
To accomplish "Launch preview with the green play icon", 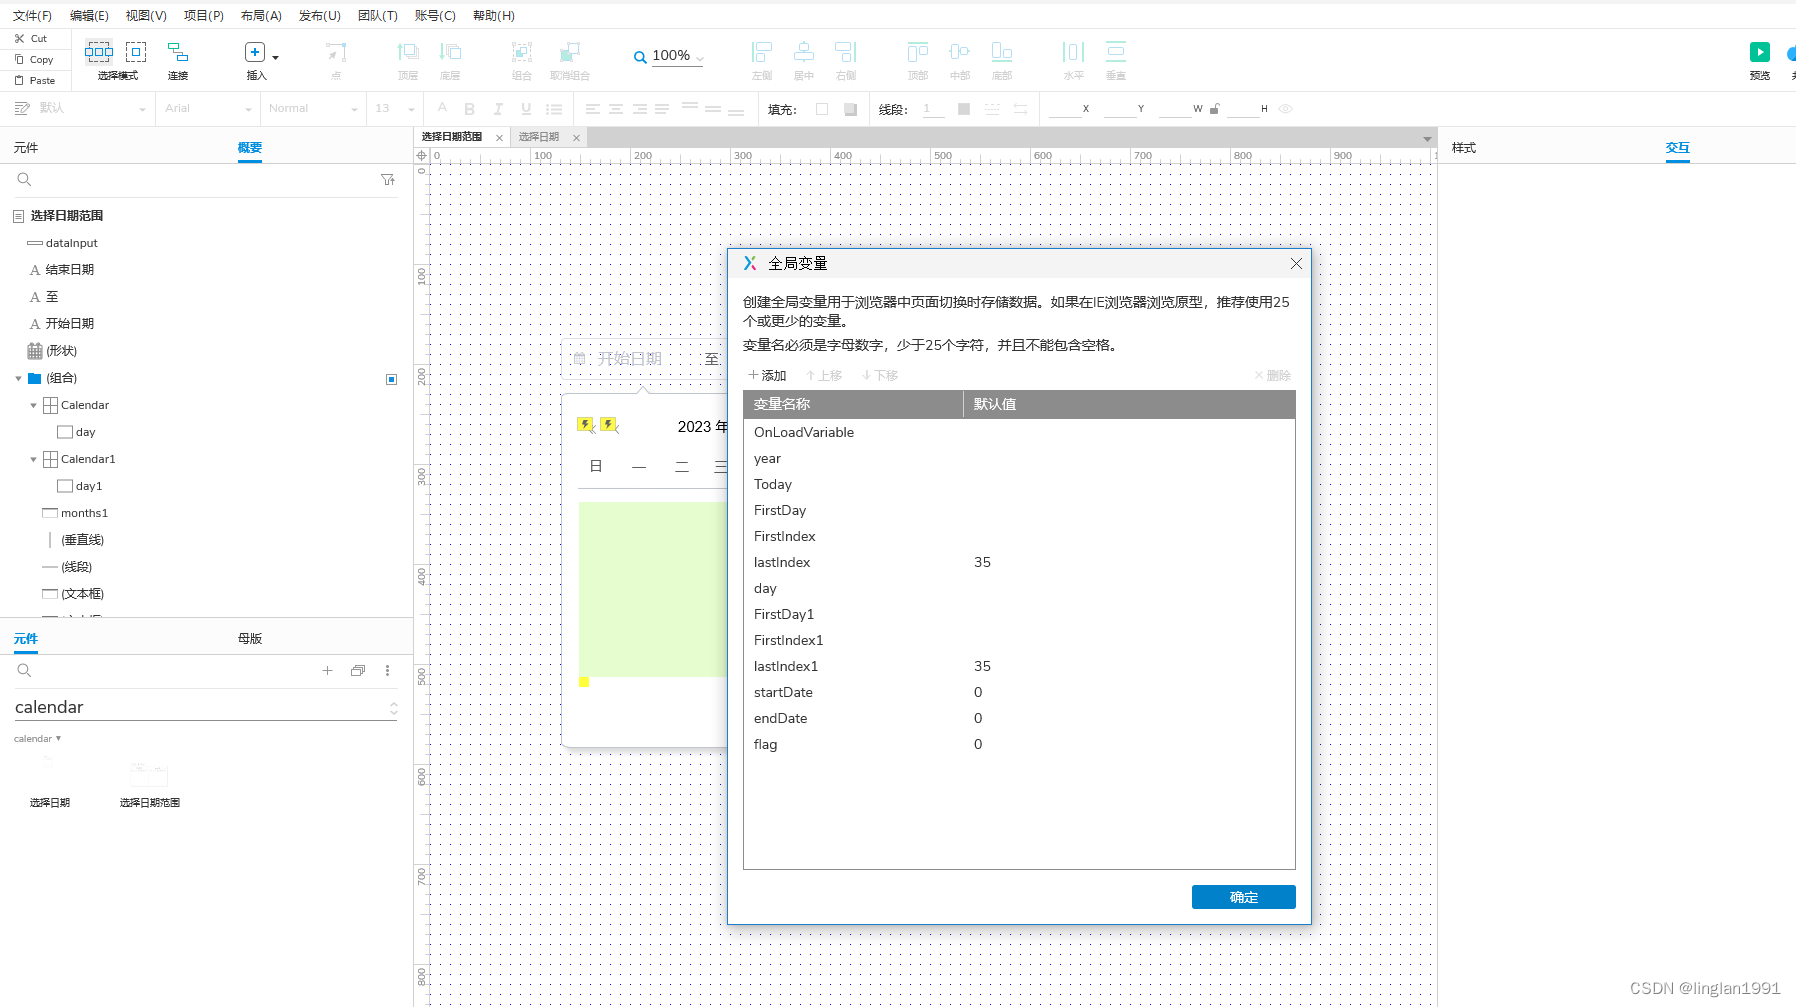I will click(1760, 50).
